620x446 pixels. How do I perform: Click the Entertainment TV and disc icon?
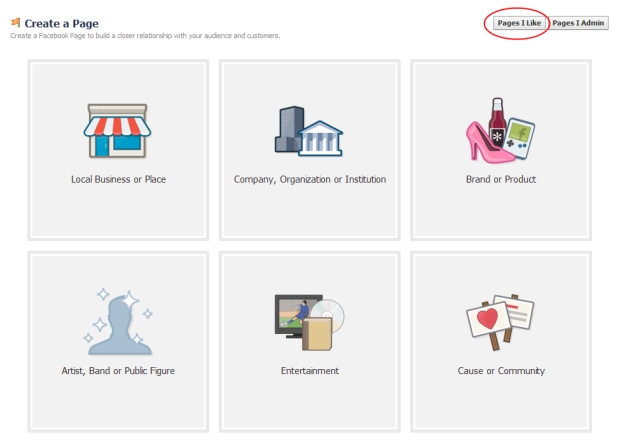pyautogui.click(x=310, y=322)
